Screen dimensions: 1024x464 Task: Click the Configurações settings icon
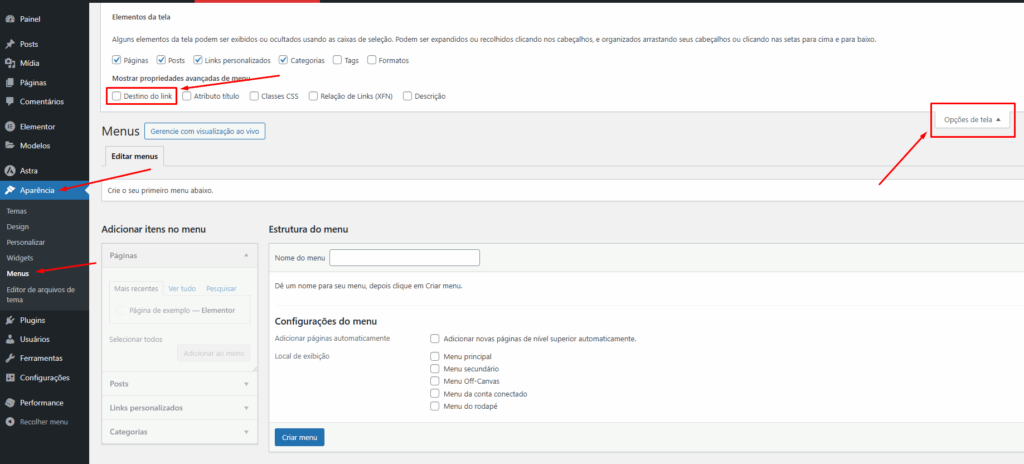point(10,378)
